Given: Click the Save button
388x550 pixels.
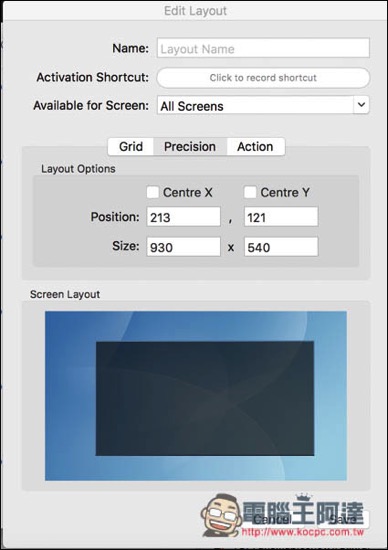Looking at the screenshot, I should pyautogui.click(x=342, y=519).
